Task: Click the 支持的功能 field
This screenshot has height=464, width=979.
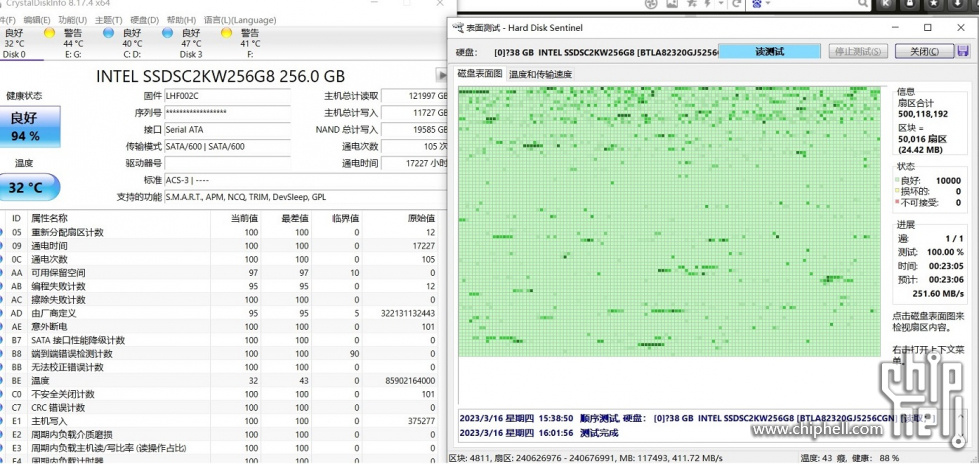Action: [x=305, y=197]
